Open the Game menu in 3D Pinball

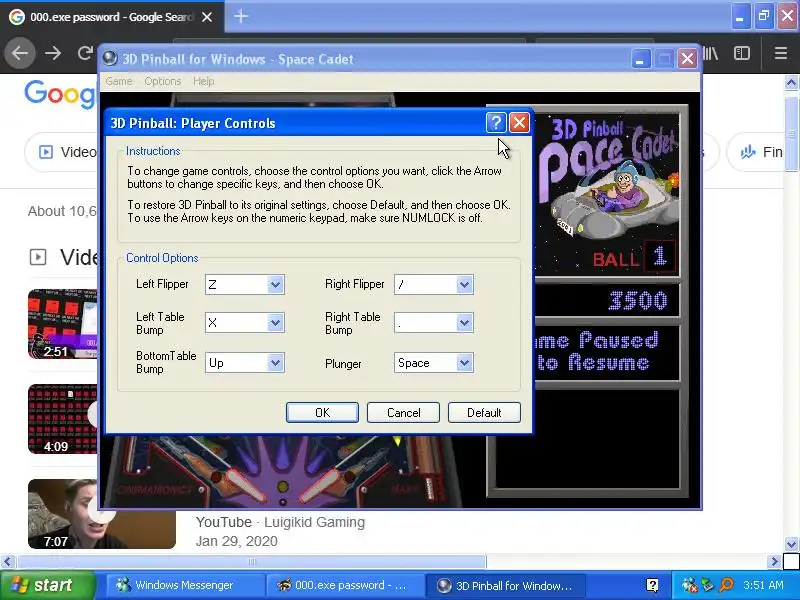click(x=119, y=81)
